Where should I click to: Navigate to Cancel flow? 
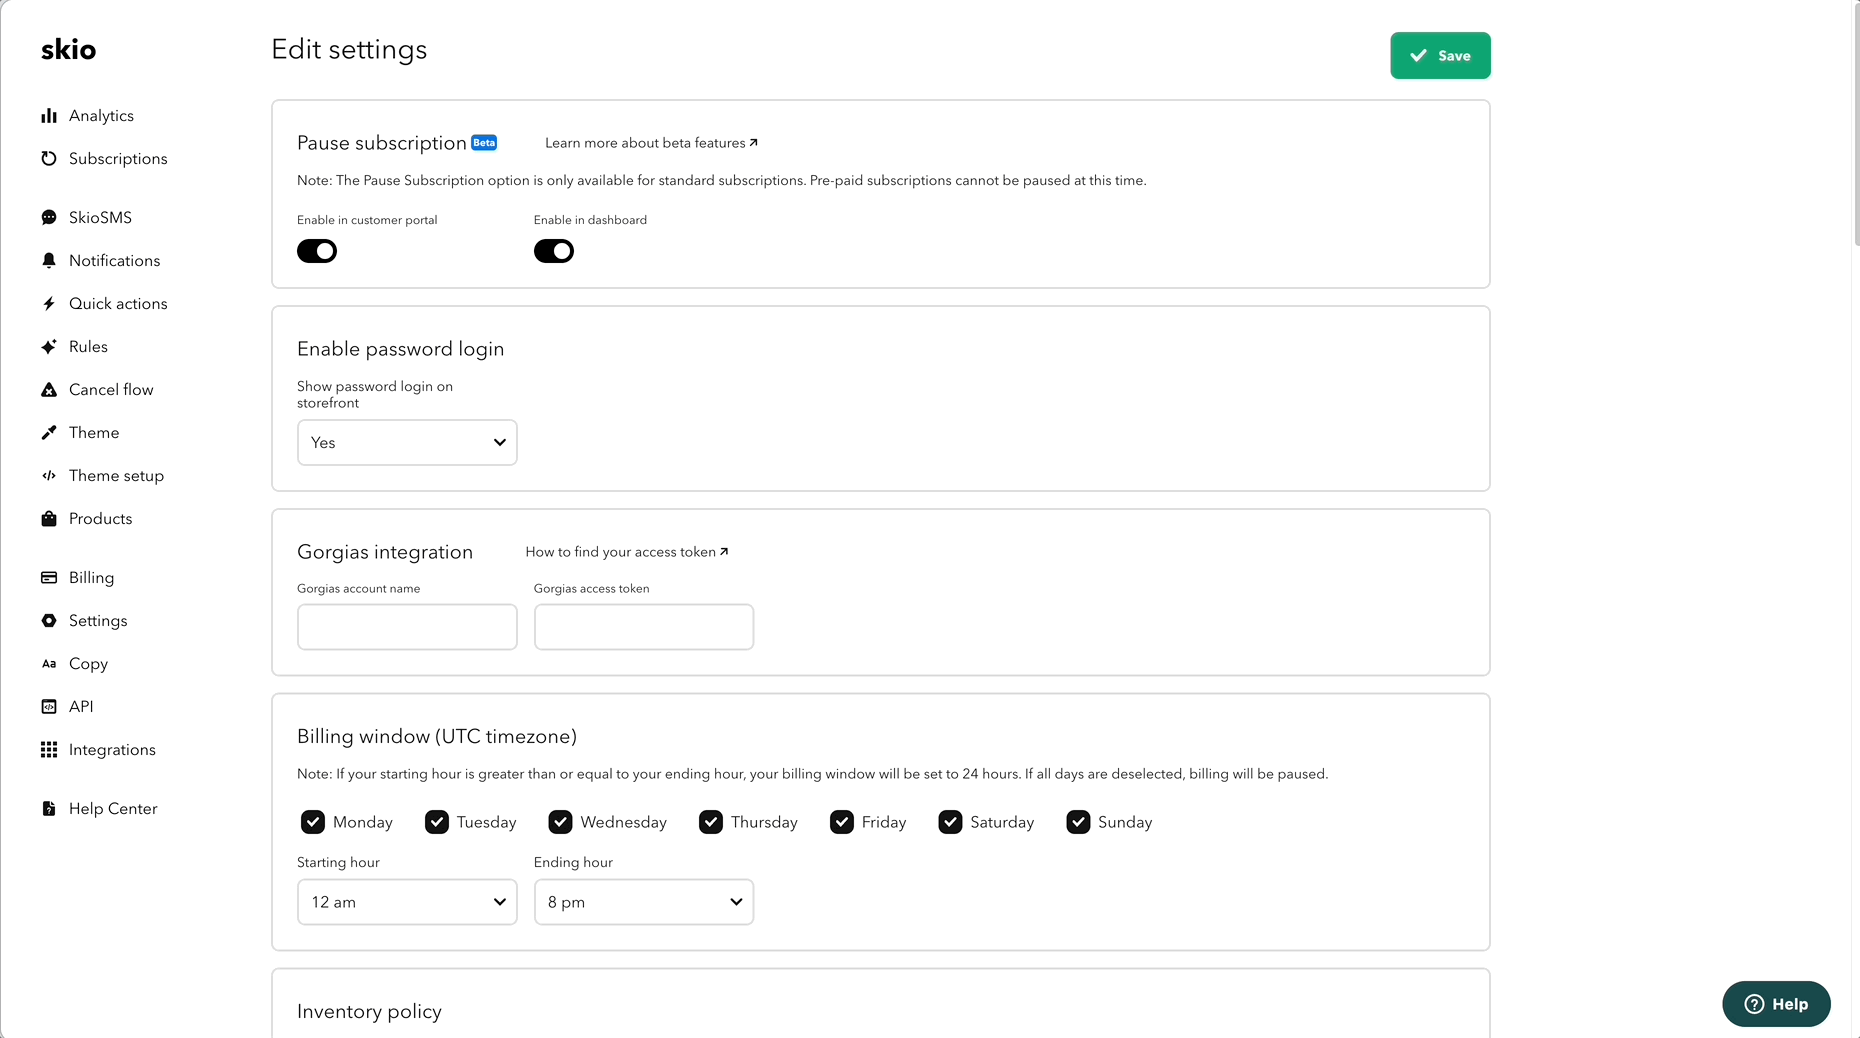(x=111, y=390)
